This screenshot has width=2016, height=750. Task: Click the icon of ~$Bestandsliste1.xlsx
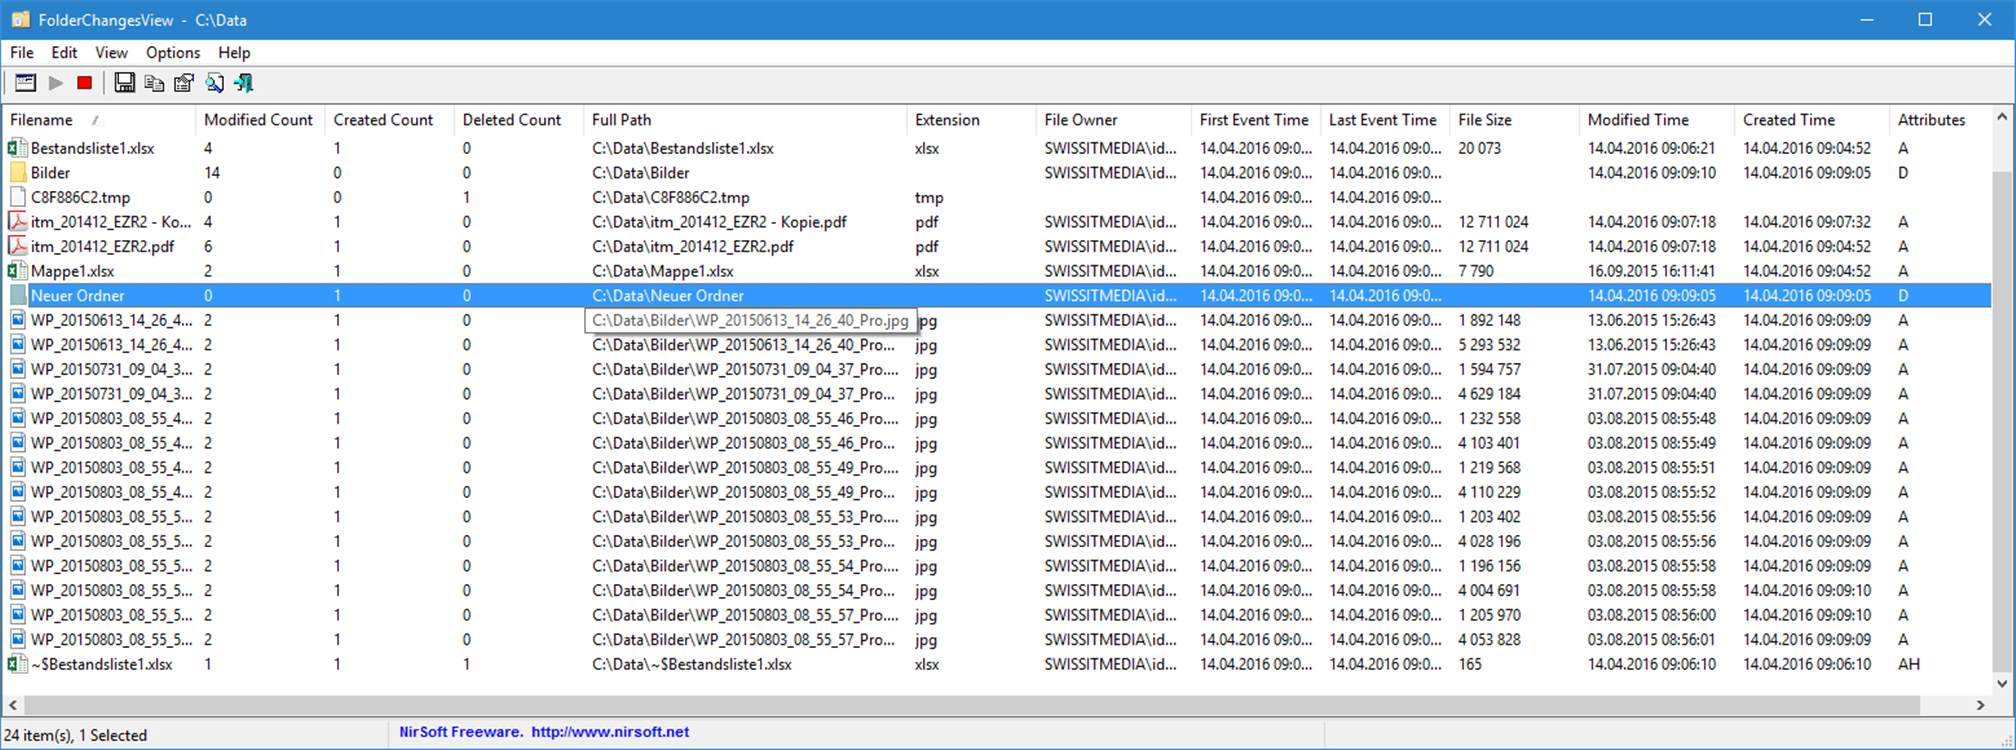pyautogui.click(x=17, y=664)
